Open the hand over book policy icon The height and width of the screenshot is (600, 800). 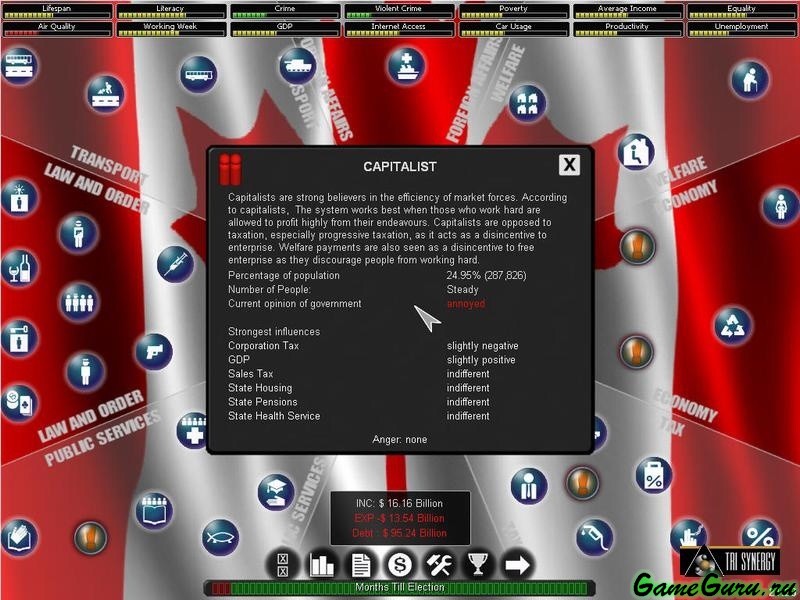19,537
